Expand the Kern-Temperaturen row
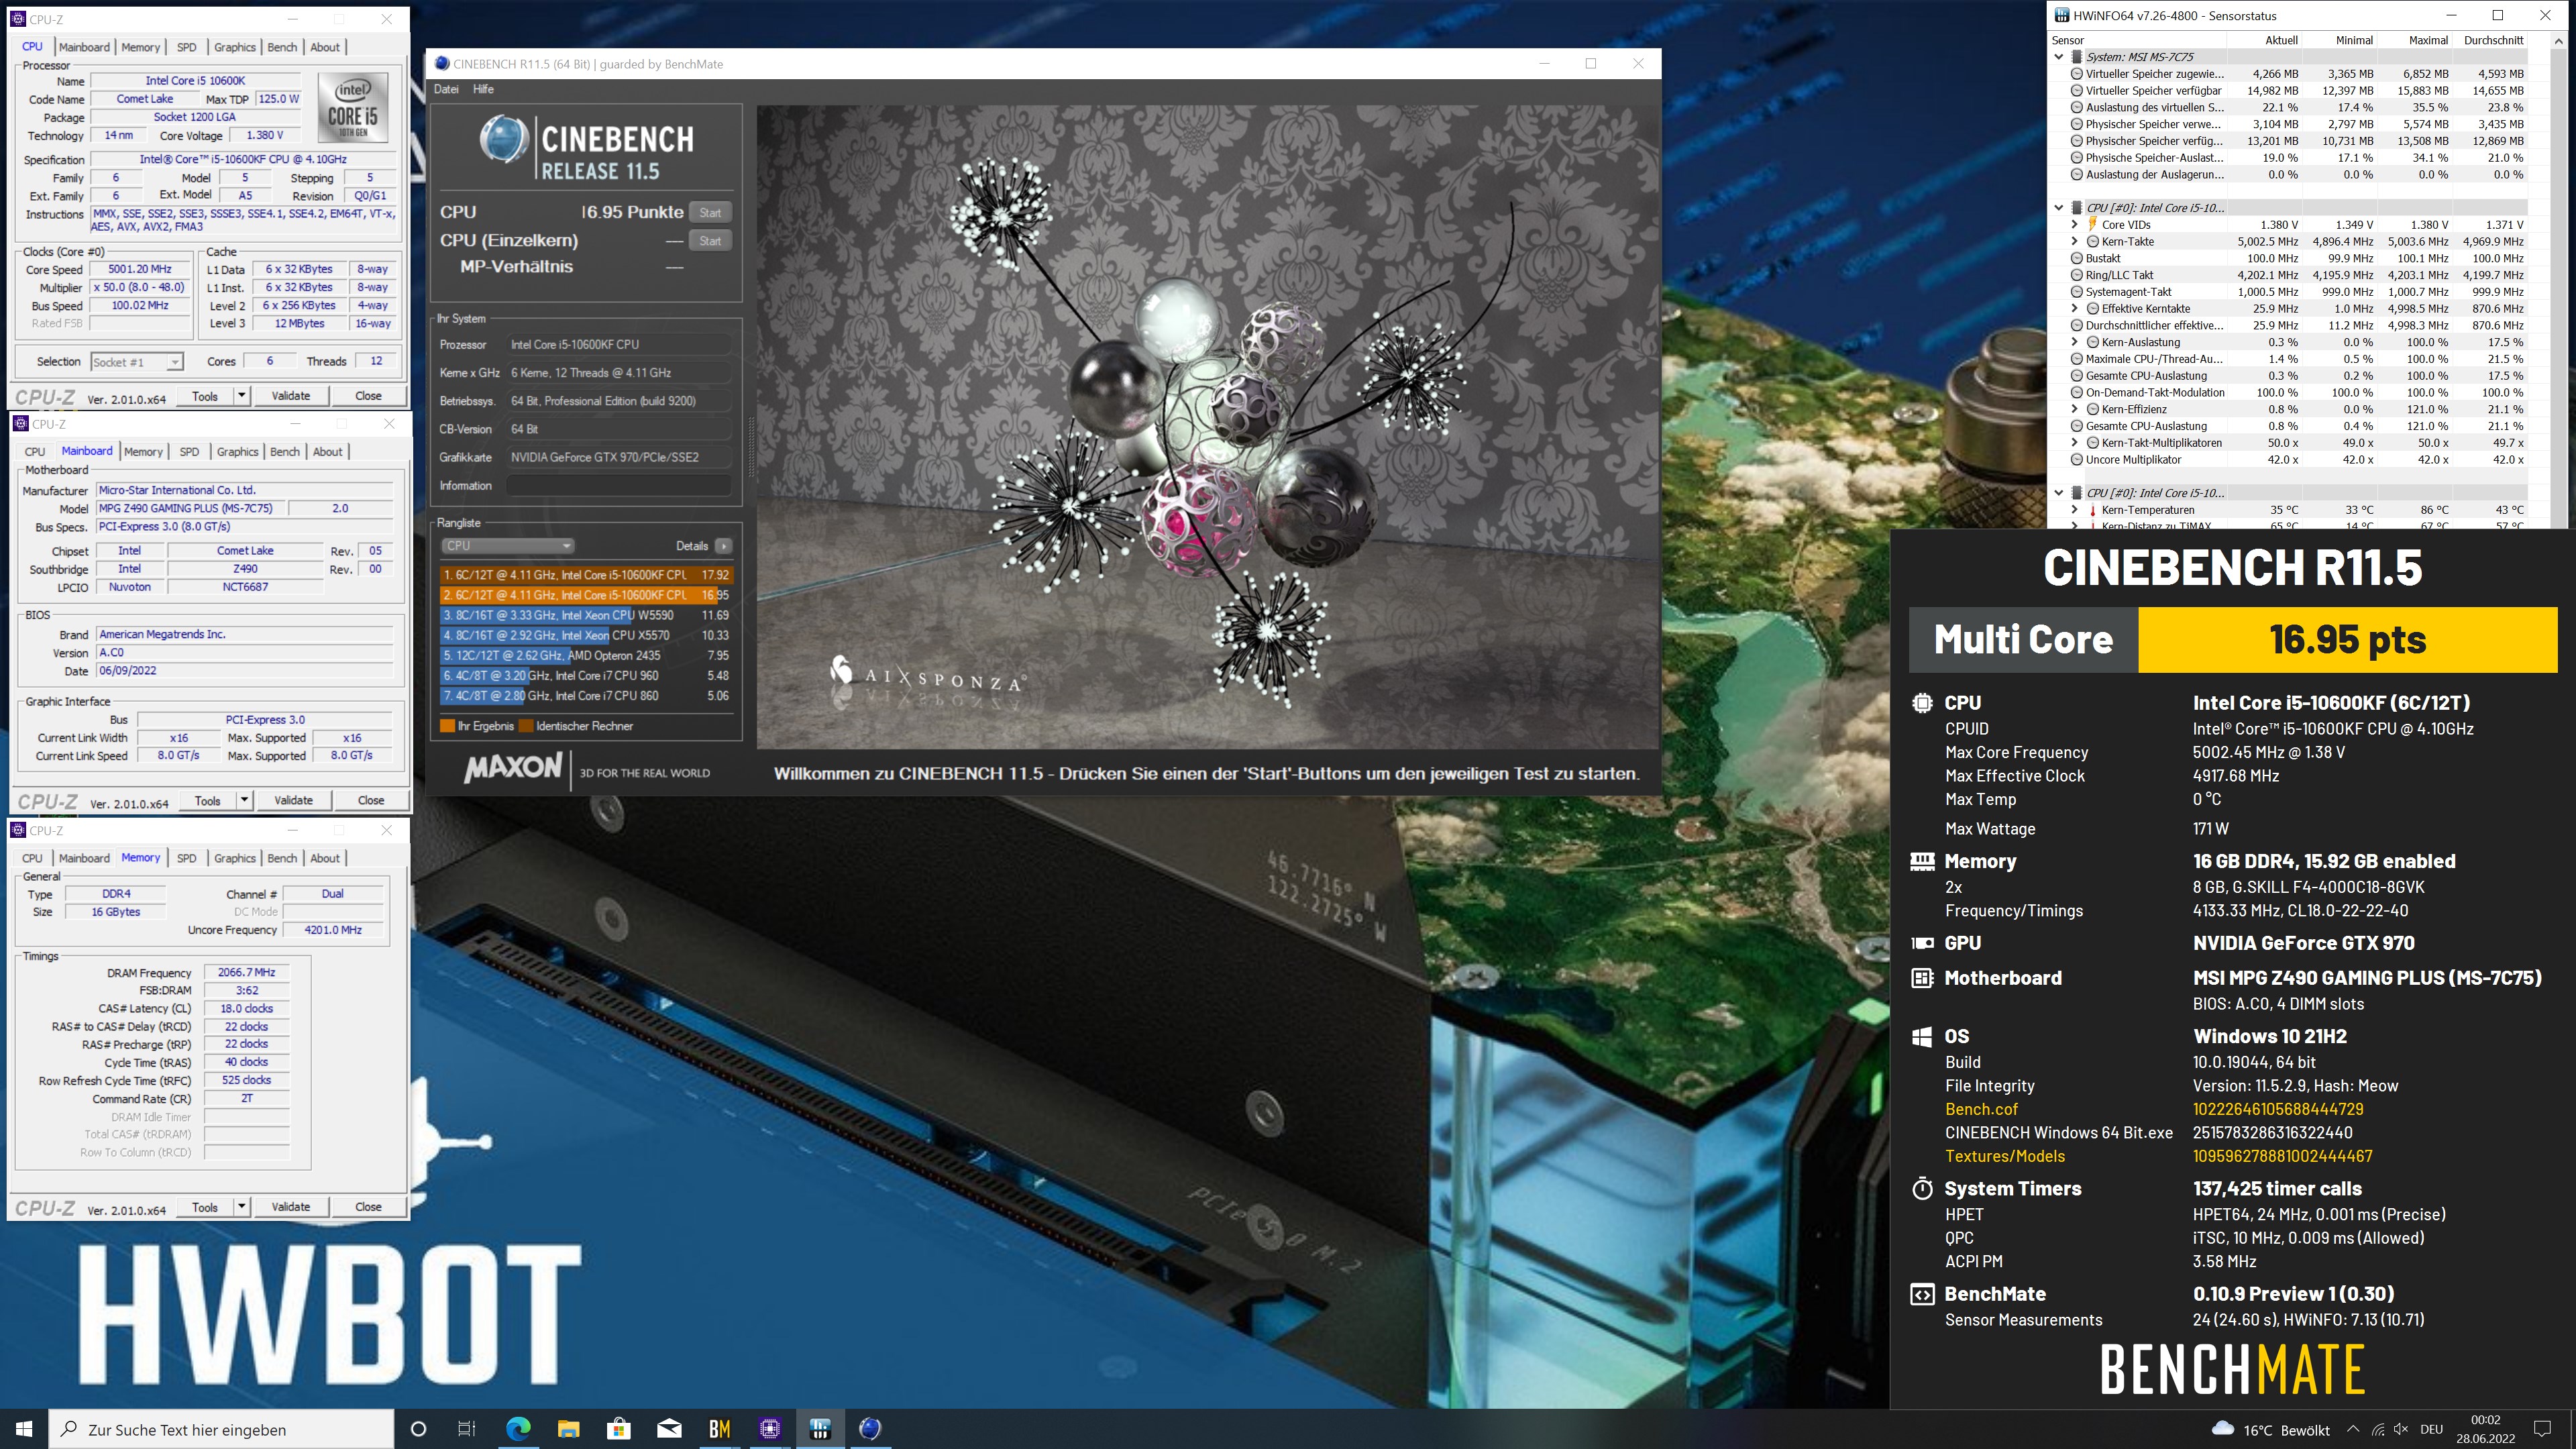This screenshot has height=1449, width=2576. click(2075, 510)
